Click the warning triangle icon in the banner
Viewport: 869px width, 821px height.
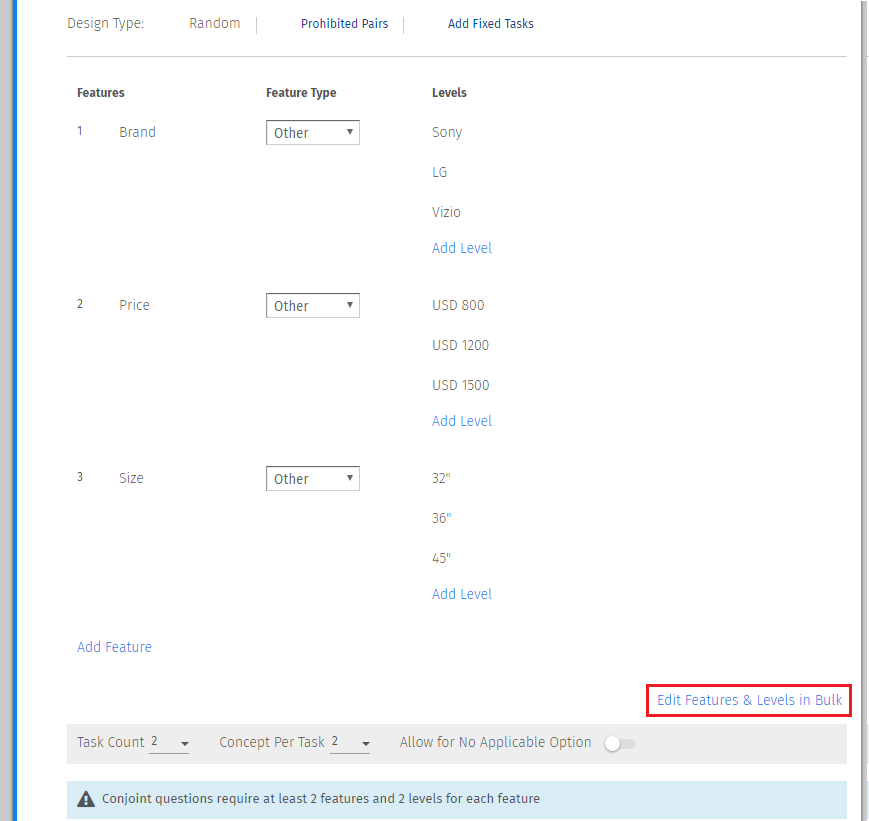pos(86,799)
